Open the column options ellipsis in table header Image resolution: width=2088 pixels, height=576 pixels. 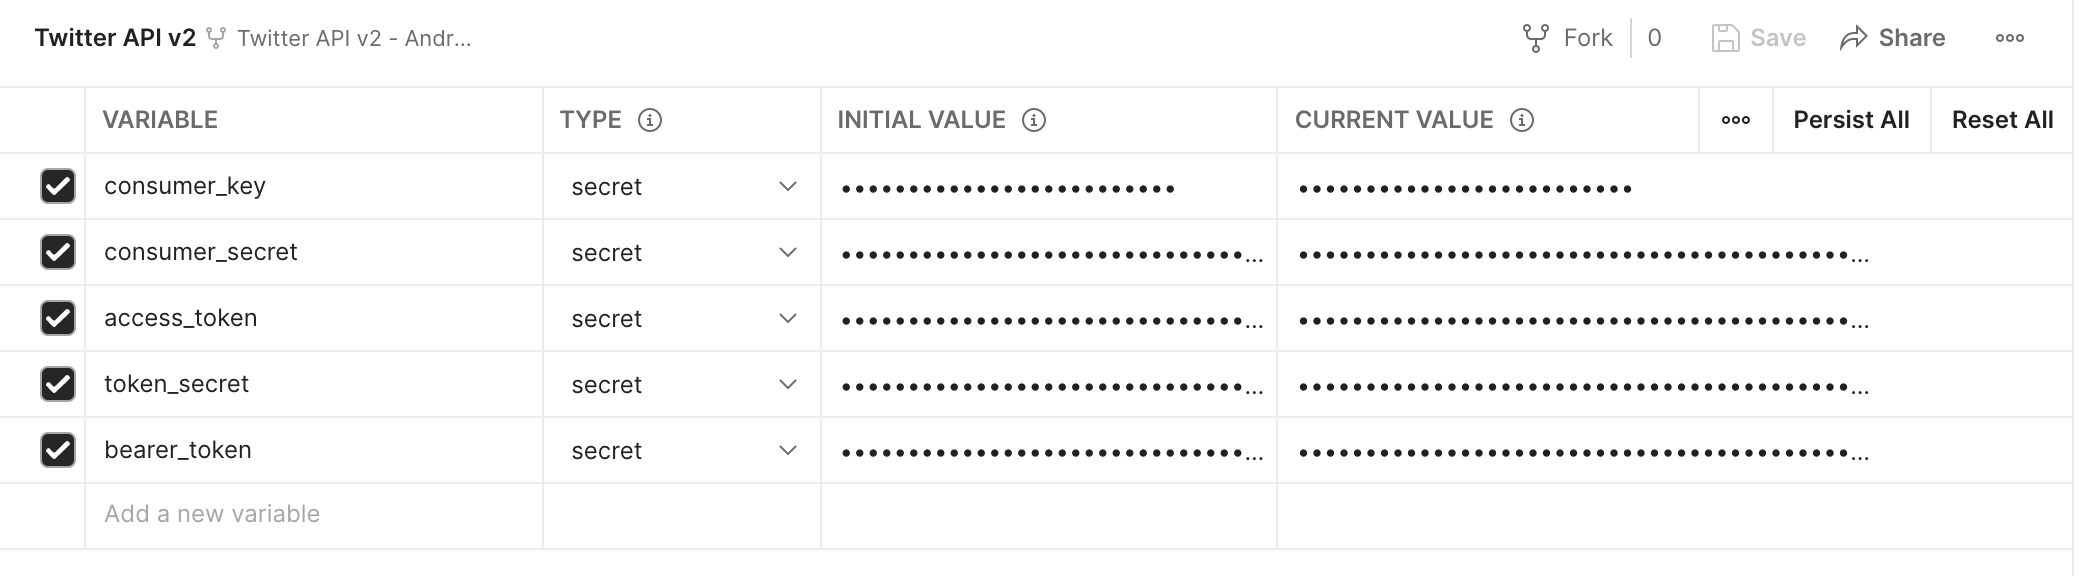(1735, 120)
